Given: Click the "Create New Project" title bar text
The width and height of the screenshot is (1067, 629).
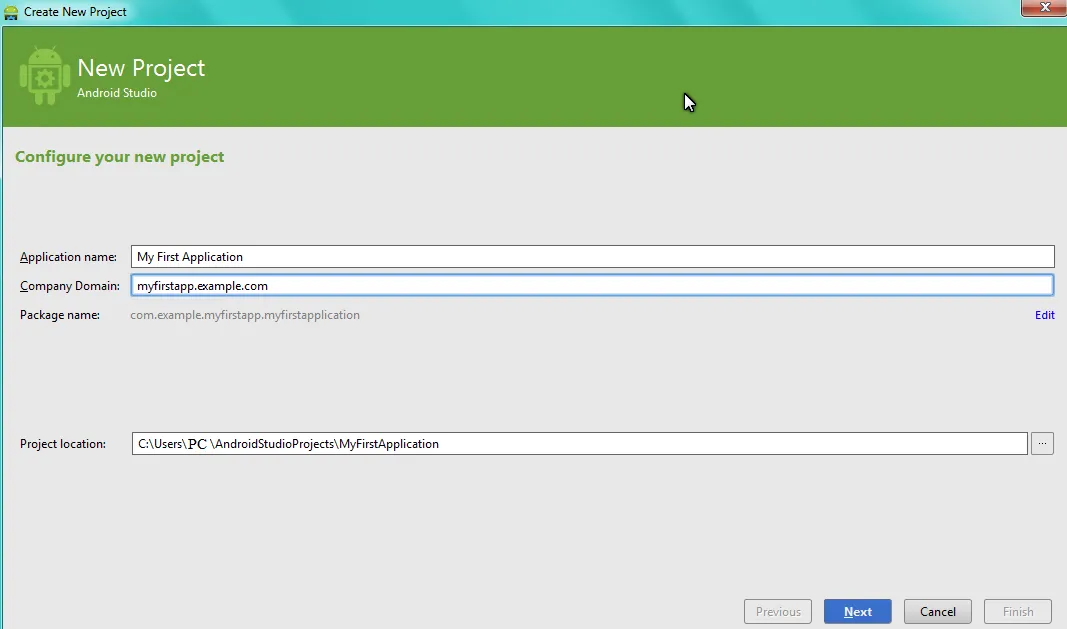Looking at the screenshot, I should coord(76,12).
